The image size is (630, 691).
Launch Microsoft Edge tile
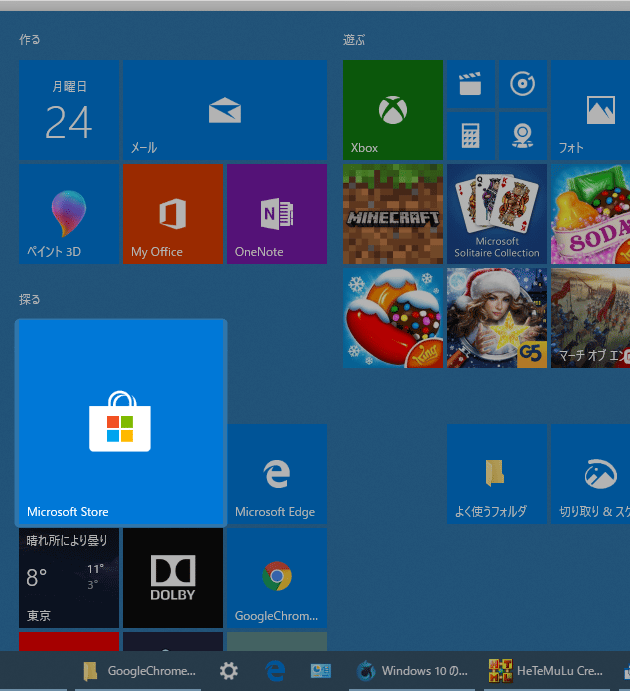coord(277,474)
